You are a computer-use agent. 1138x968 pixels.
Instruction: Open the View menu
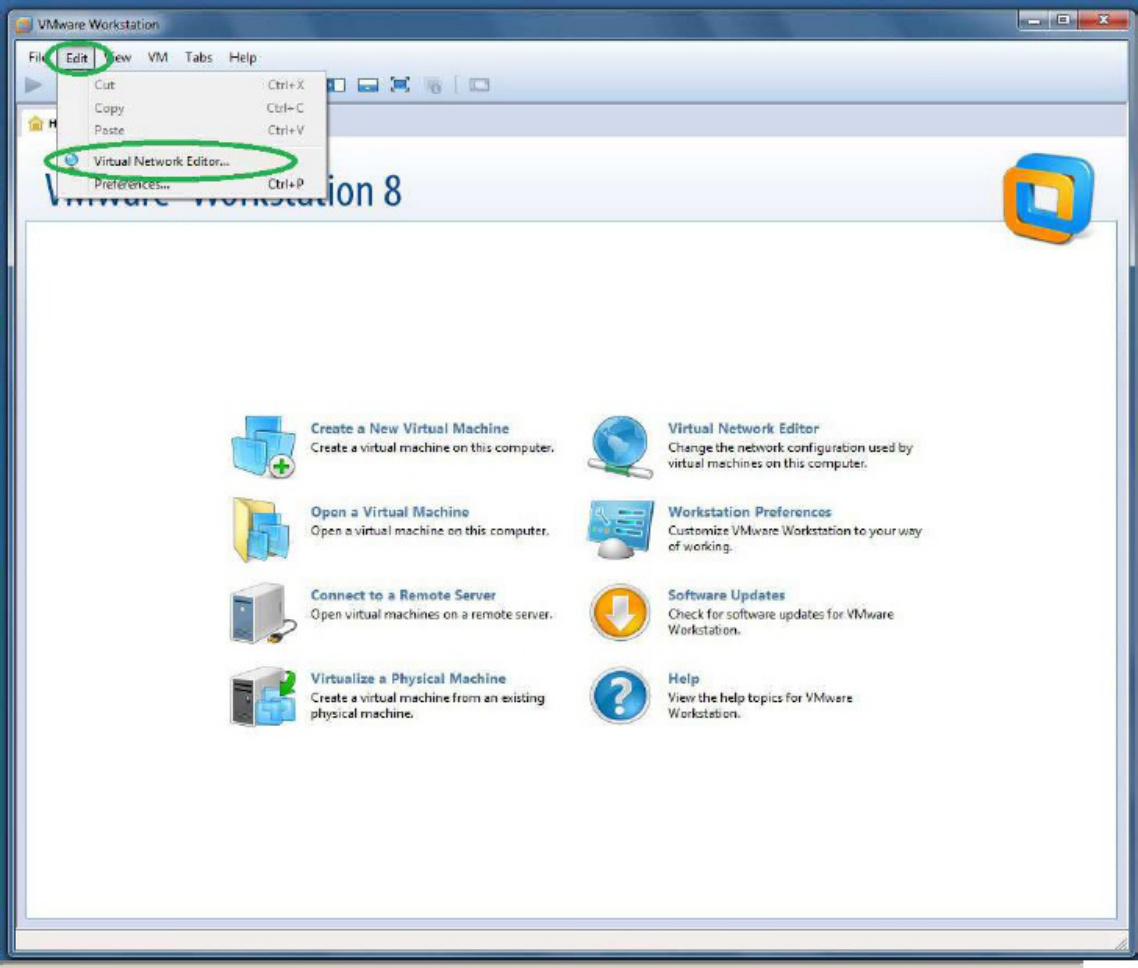[x=118, y=57]
